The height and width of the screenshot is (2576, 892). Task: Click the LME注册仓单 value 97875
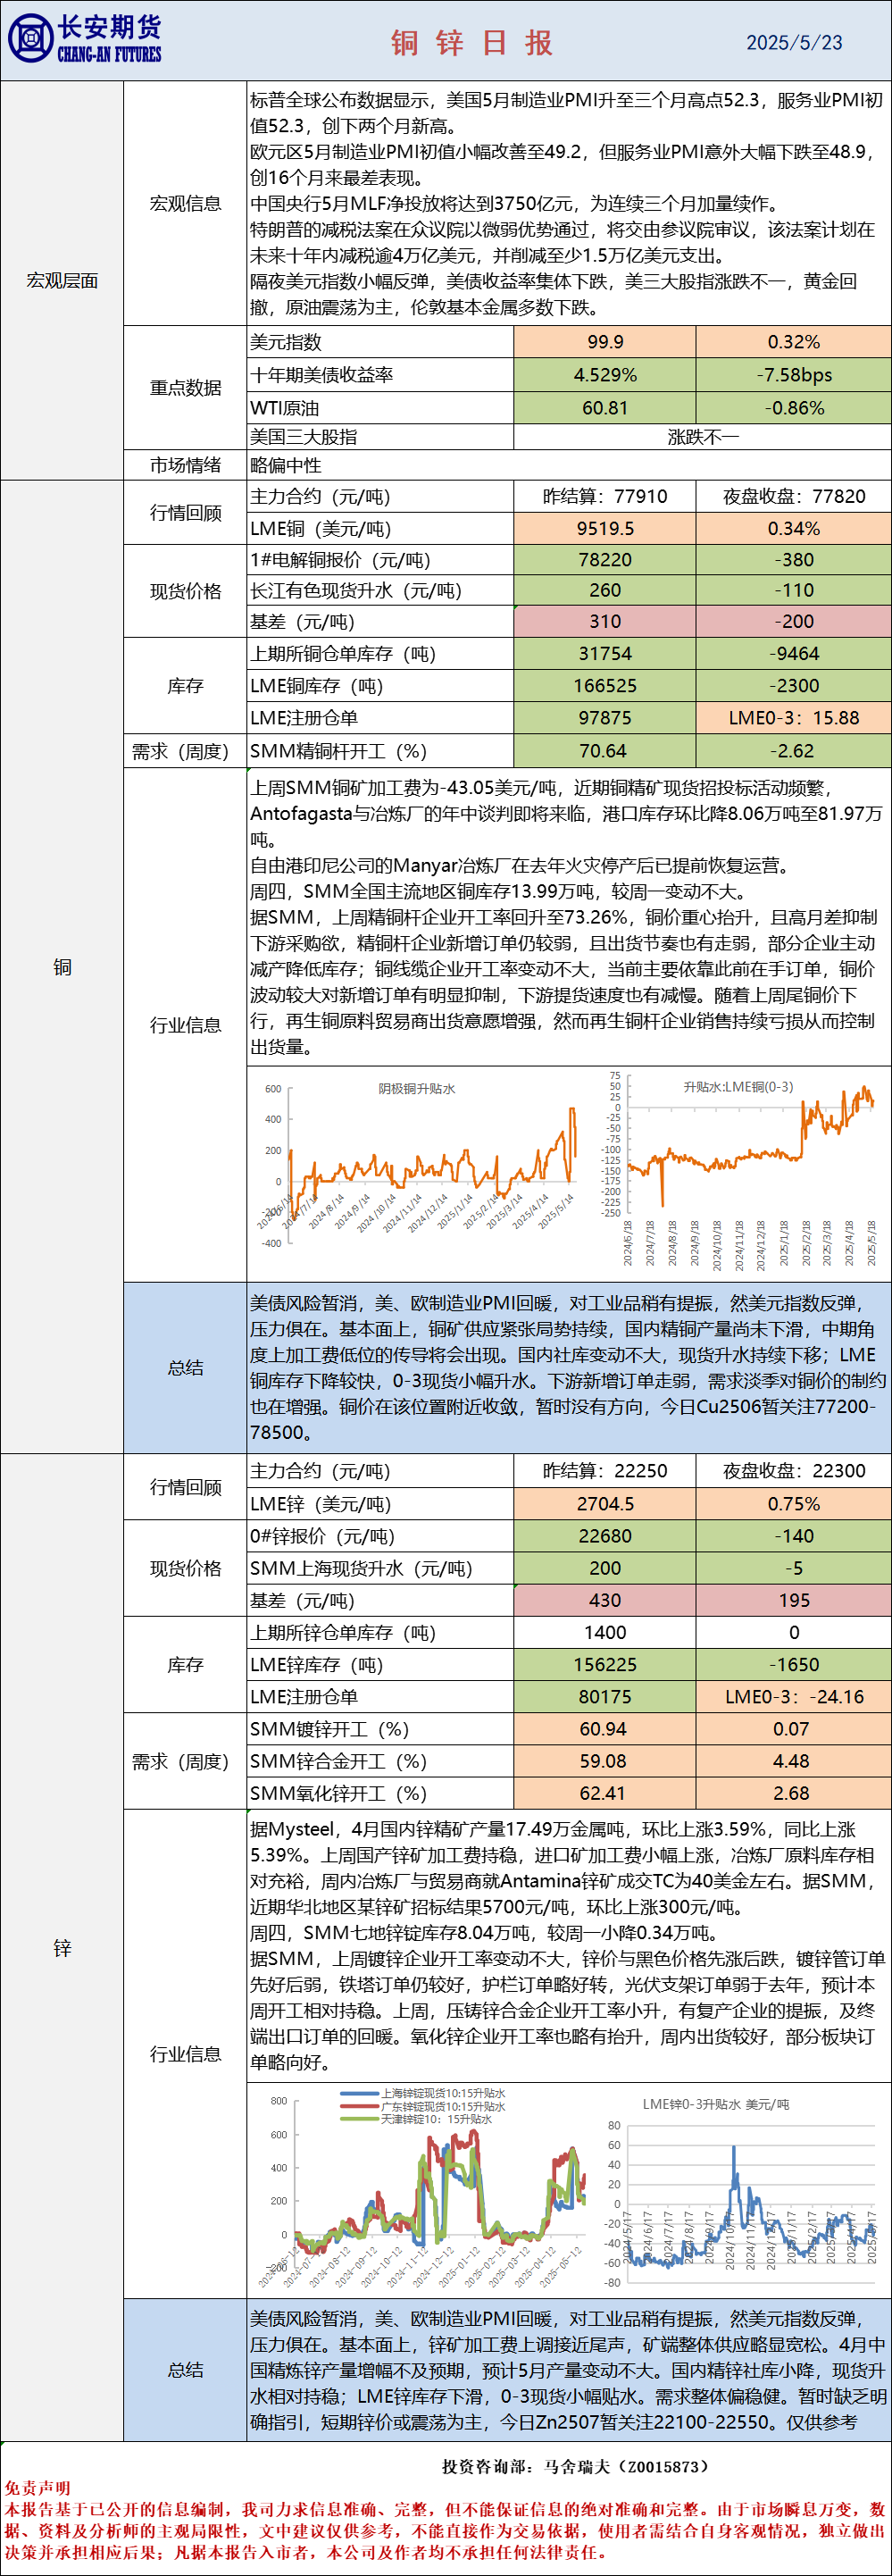point(605,718)
